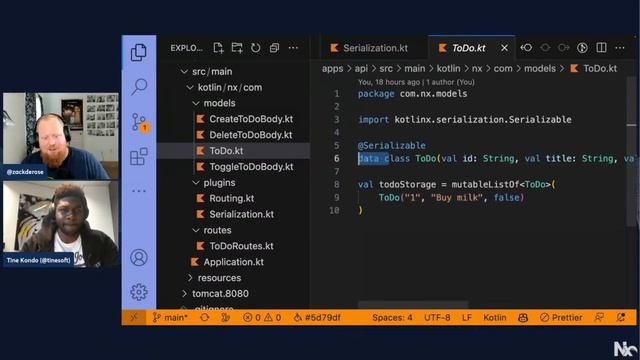The height and width of the screenshot is (360, 640).
Task: Click the @Serializable annotation on line 5
Action: click(391, 145)
